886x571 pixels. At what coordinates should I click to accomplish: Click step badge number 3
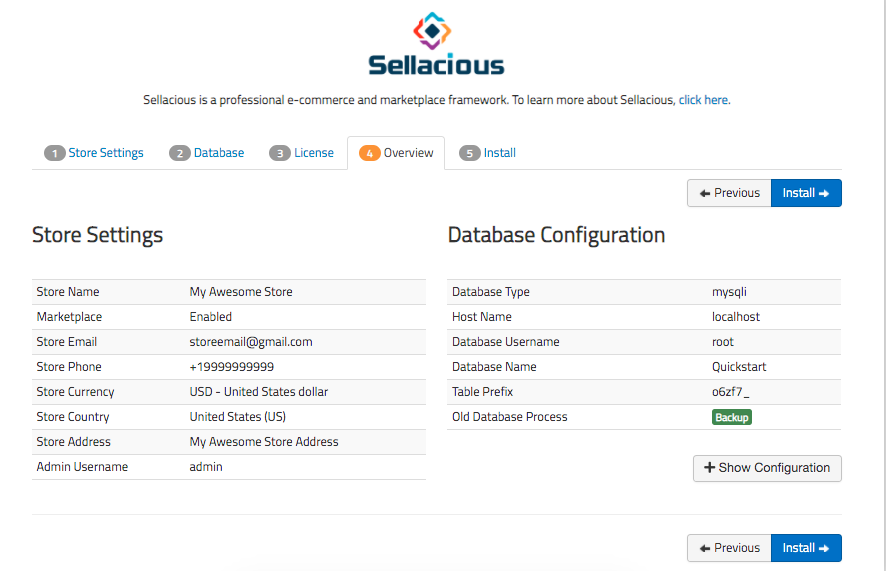280,153
